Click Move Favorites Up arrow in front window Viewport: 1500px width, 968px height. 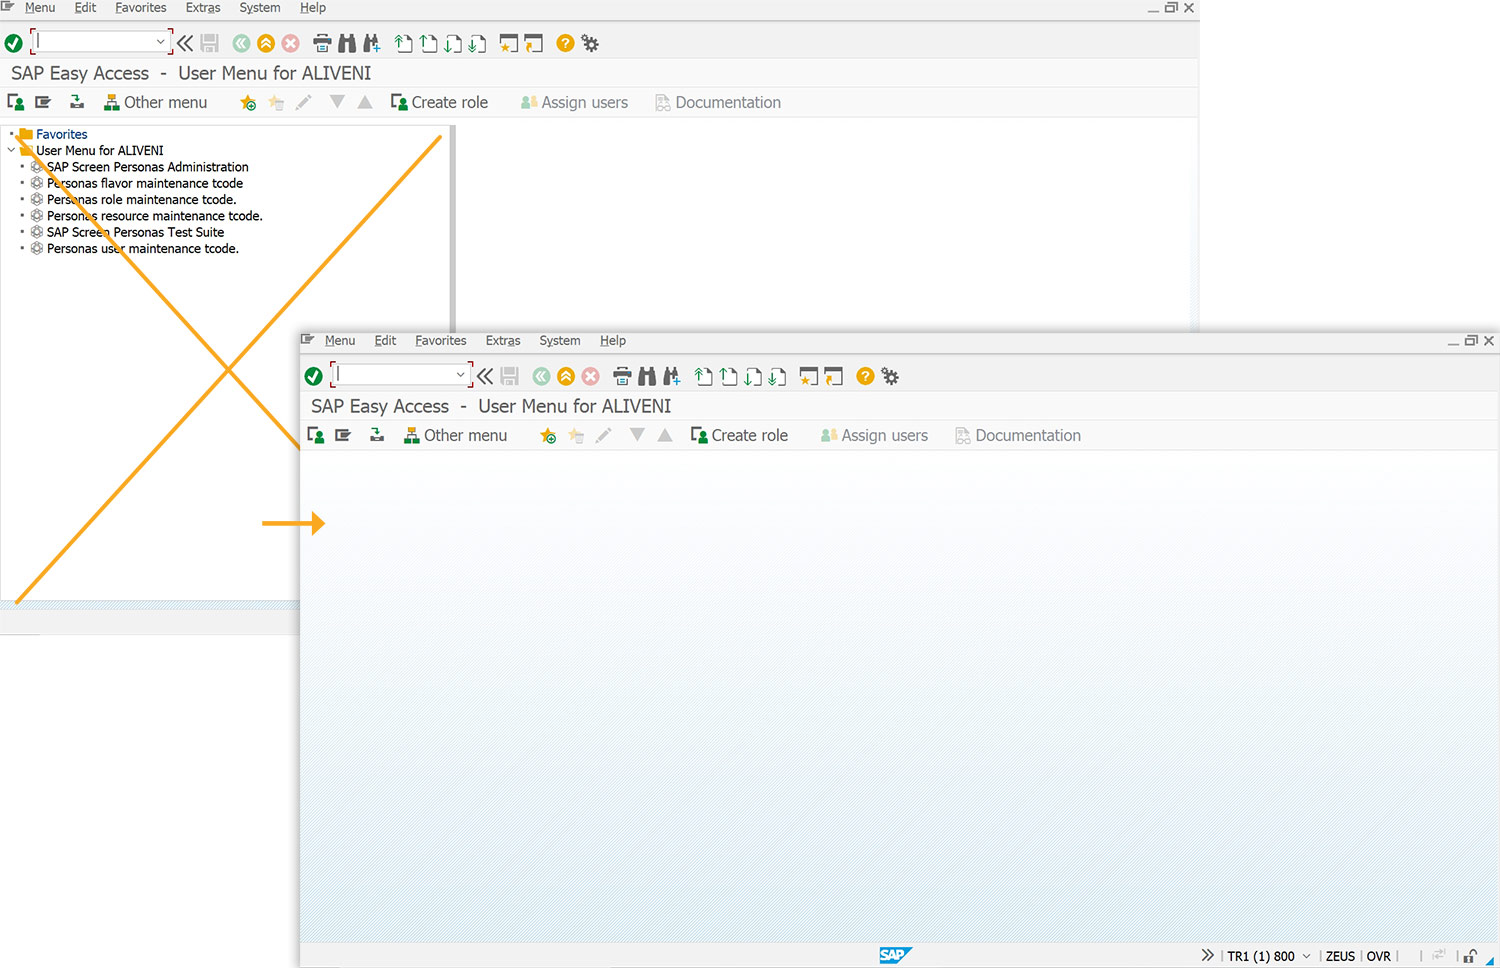[x=665, y=435]
